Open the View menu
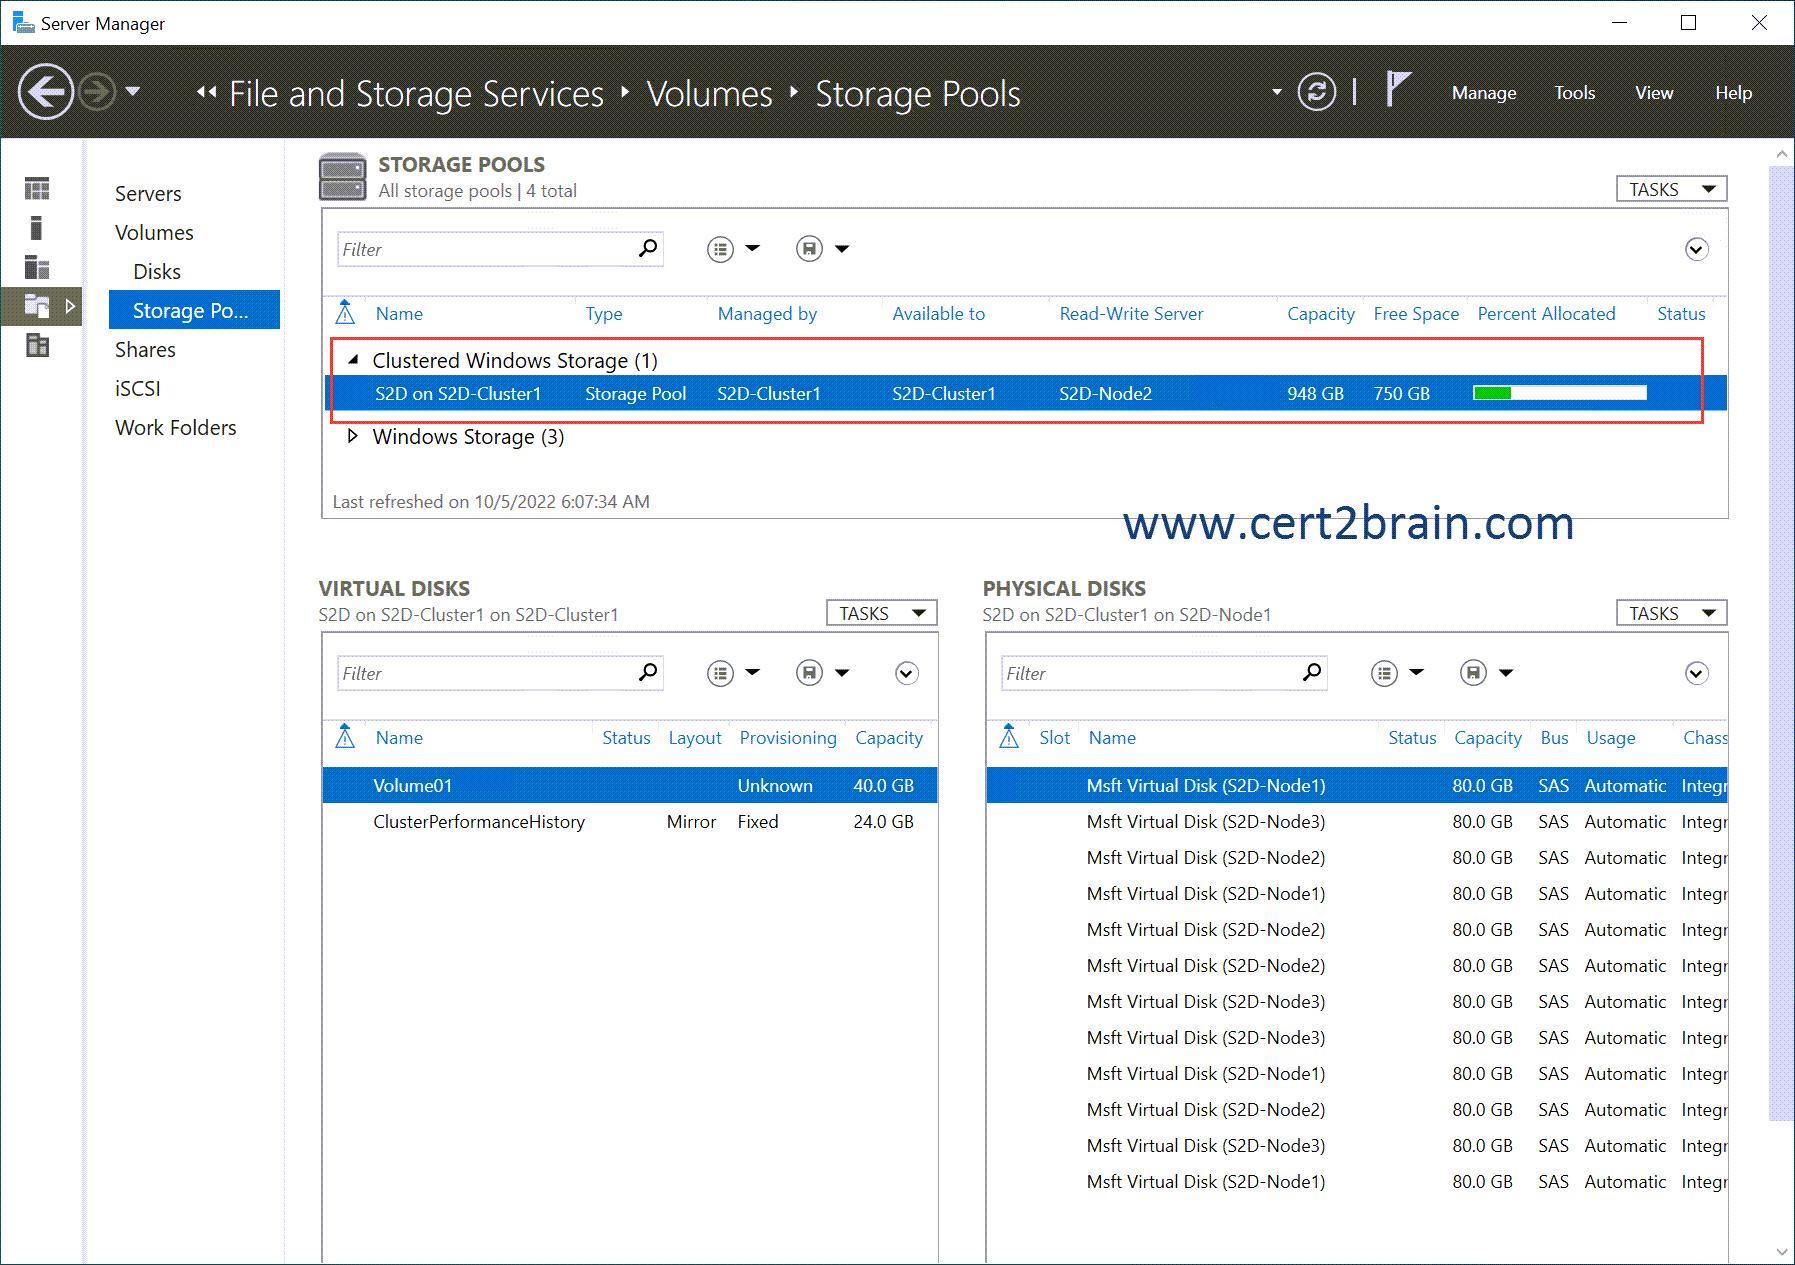 point(1654,93)
